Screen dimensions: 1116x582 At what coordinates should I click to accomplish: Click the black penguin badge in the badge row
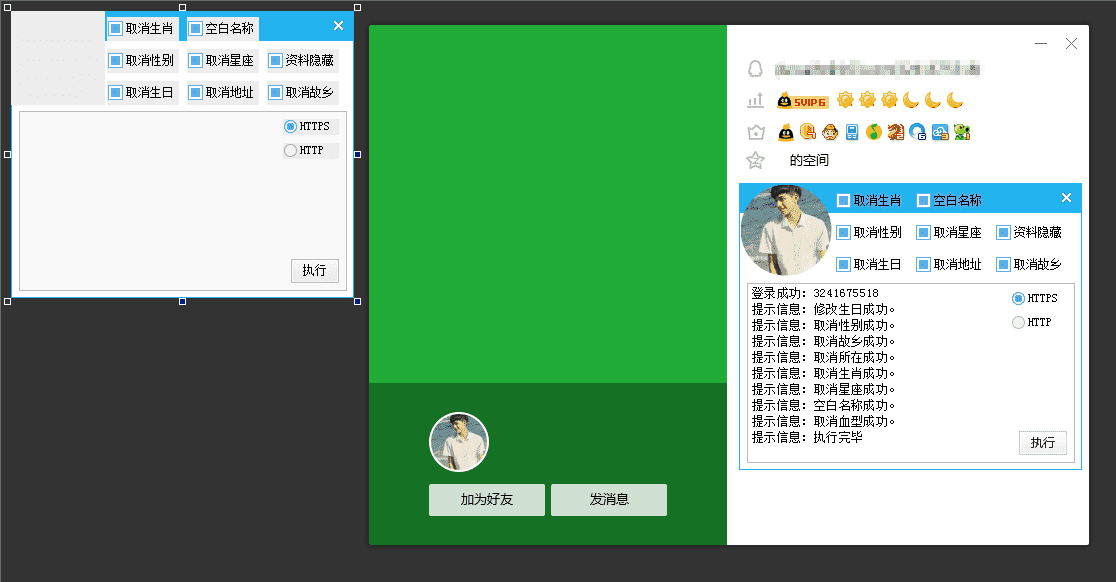point(786,132)
